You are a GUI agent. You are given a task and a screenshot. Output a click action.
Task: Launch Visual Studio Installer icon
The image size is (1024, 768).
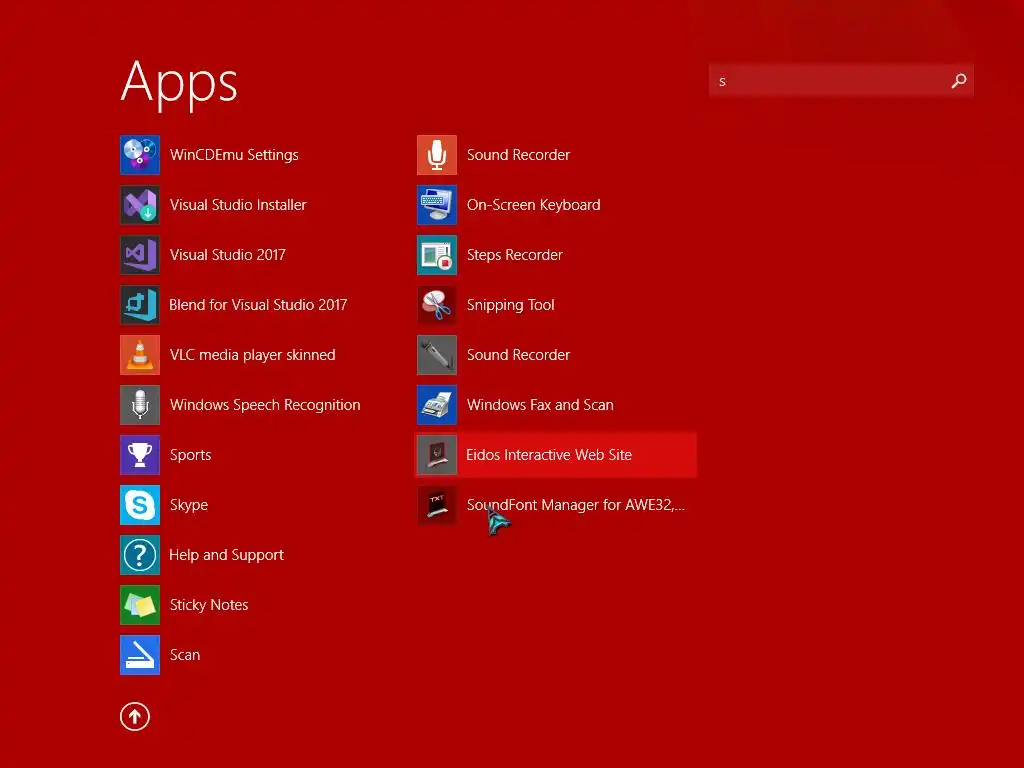[x=140, y=205]
